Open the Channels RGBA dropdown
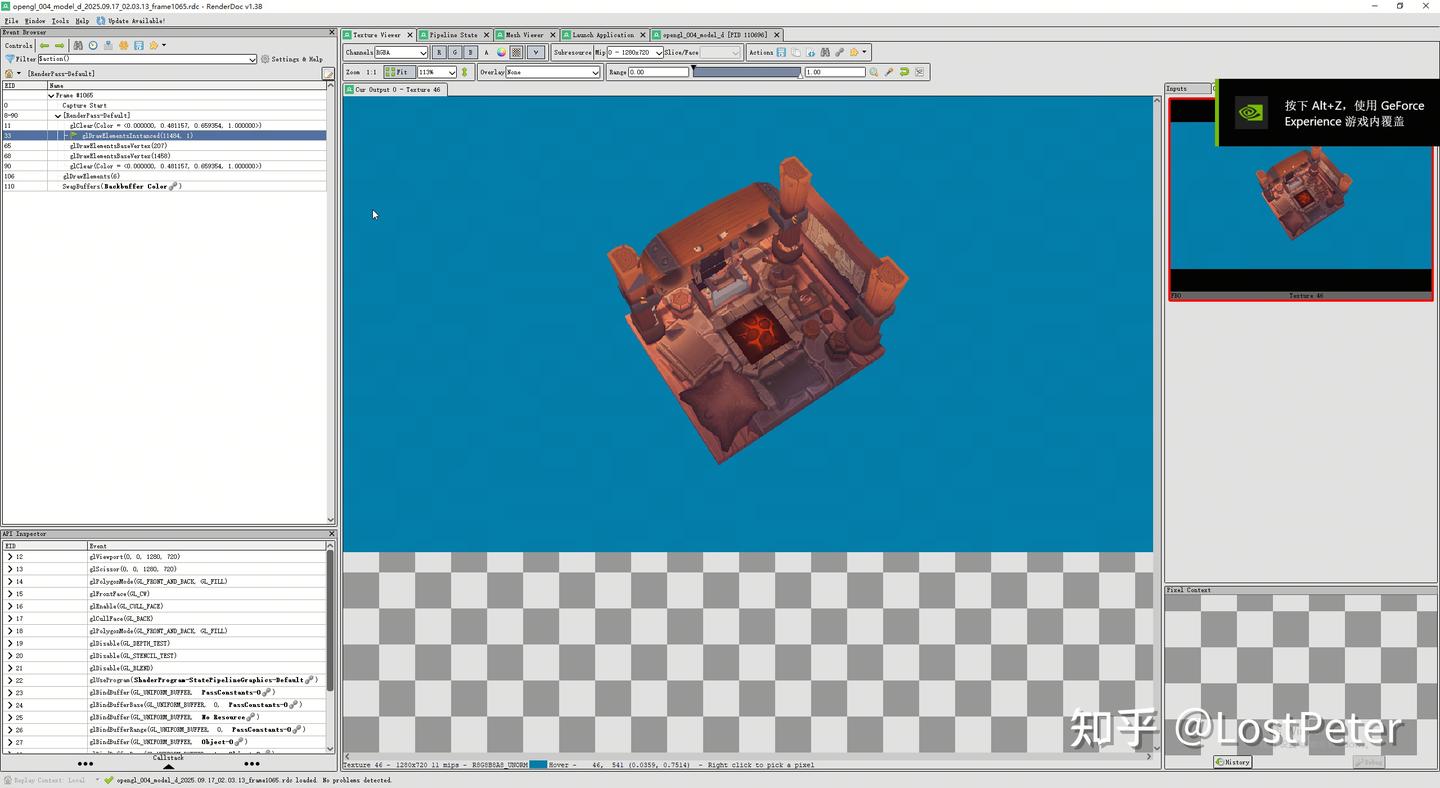Viewport: 1440px width, 788px height. click(401, 52)
